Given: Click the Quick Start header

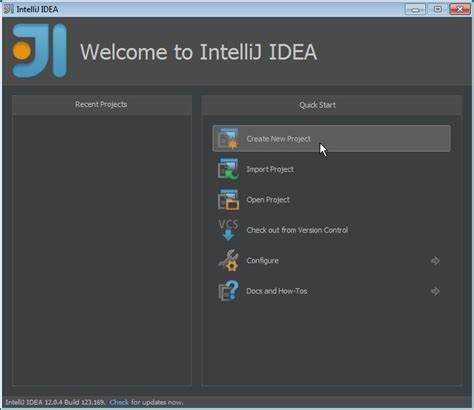Looking at the screenshot, I should click(317, 105).
